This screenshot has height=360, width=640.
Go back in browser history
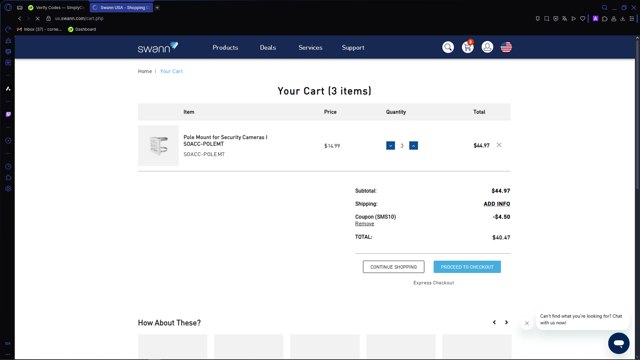tap(20, 18)
